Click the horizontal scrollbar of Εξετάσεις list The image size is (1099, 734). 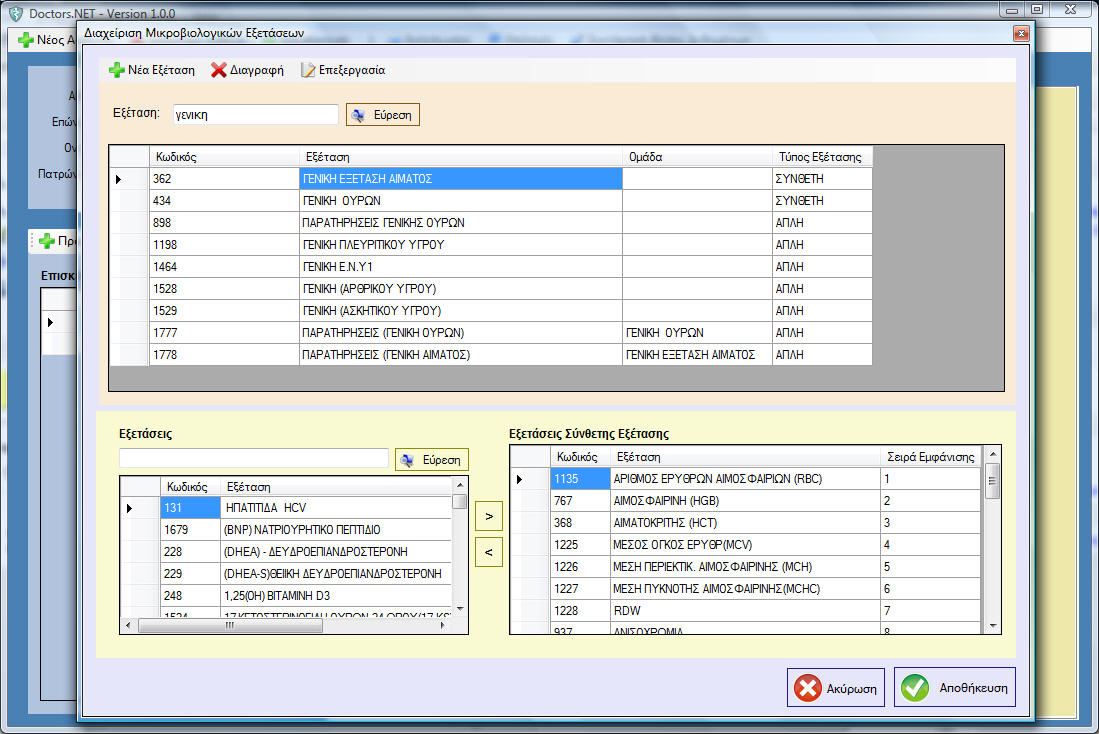click(230, 625)
